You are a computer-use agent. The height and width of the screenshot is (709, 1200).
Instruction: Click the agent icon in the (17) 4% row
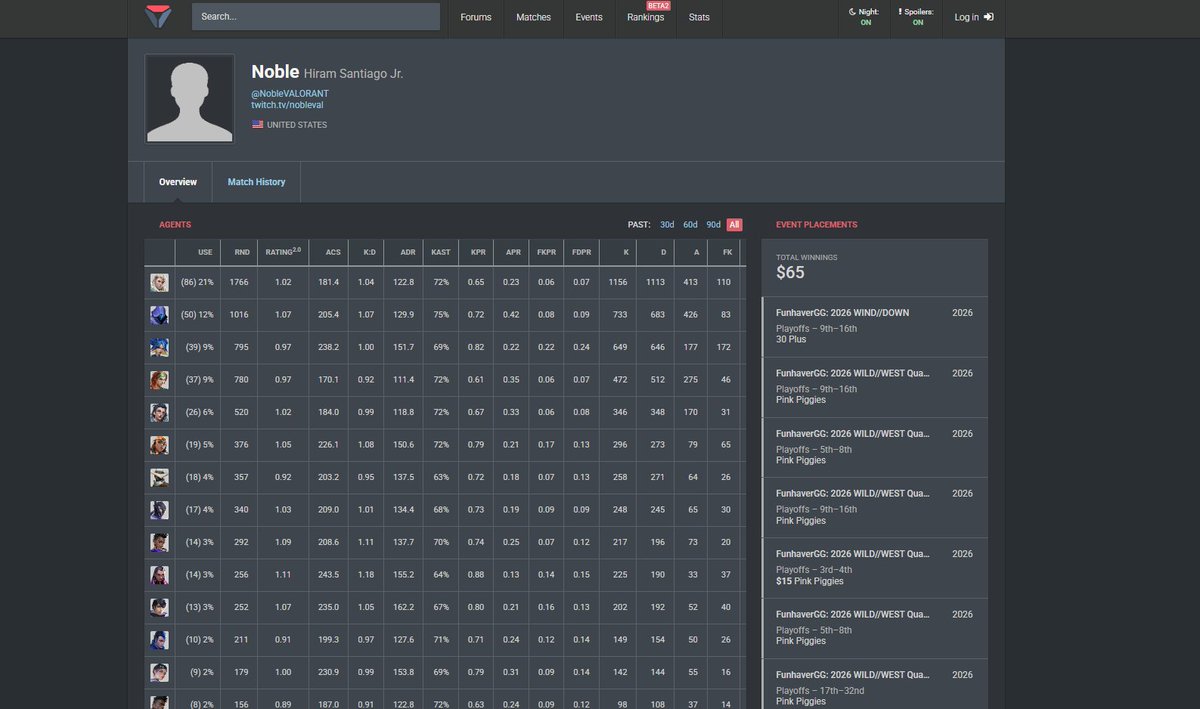(159, 510)
